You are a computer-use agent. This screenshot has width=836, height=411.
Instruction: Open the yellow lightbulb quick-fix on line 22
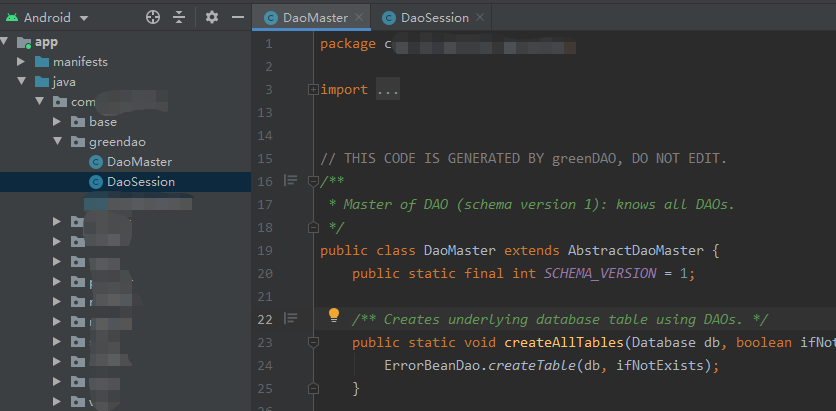coord(334,315)
